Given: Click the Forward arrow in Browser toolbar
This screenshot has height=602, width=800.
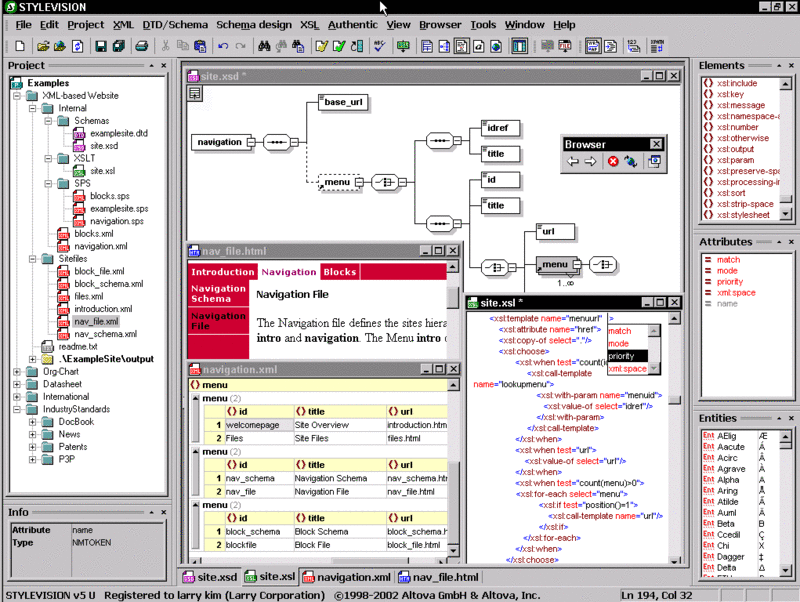Looking at the screenshot, I should pos(590,162).
